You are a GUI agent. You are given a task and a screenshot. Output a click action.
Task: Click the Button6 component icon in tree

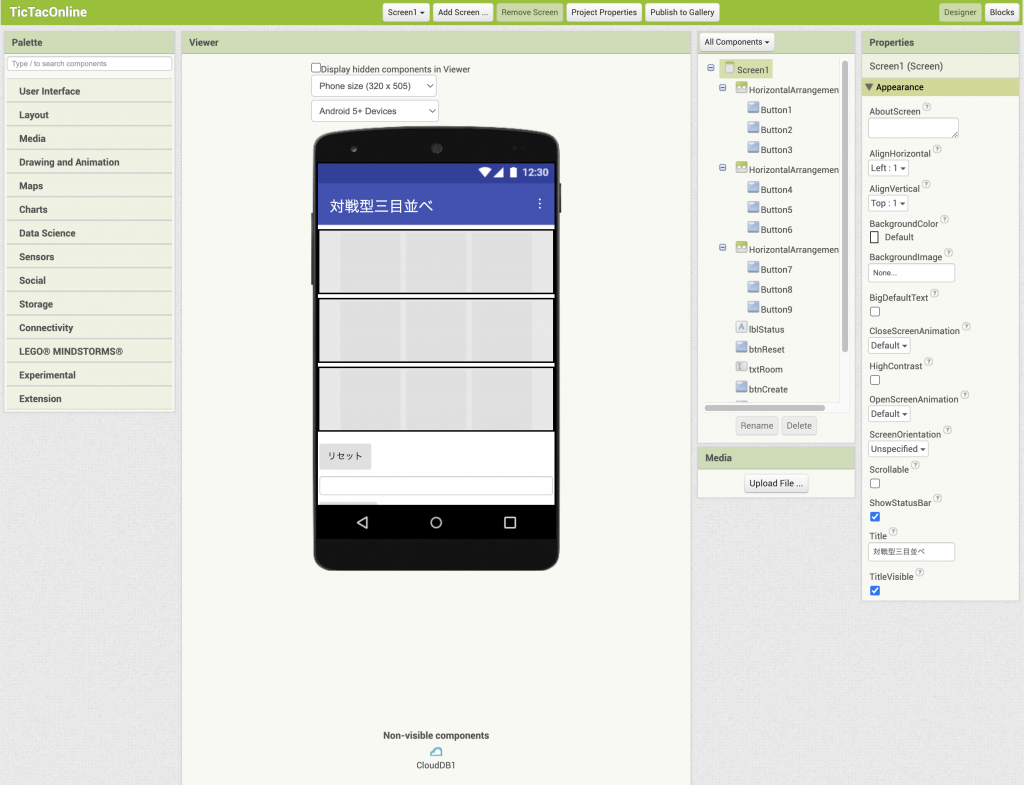(753, 228)
